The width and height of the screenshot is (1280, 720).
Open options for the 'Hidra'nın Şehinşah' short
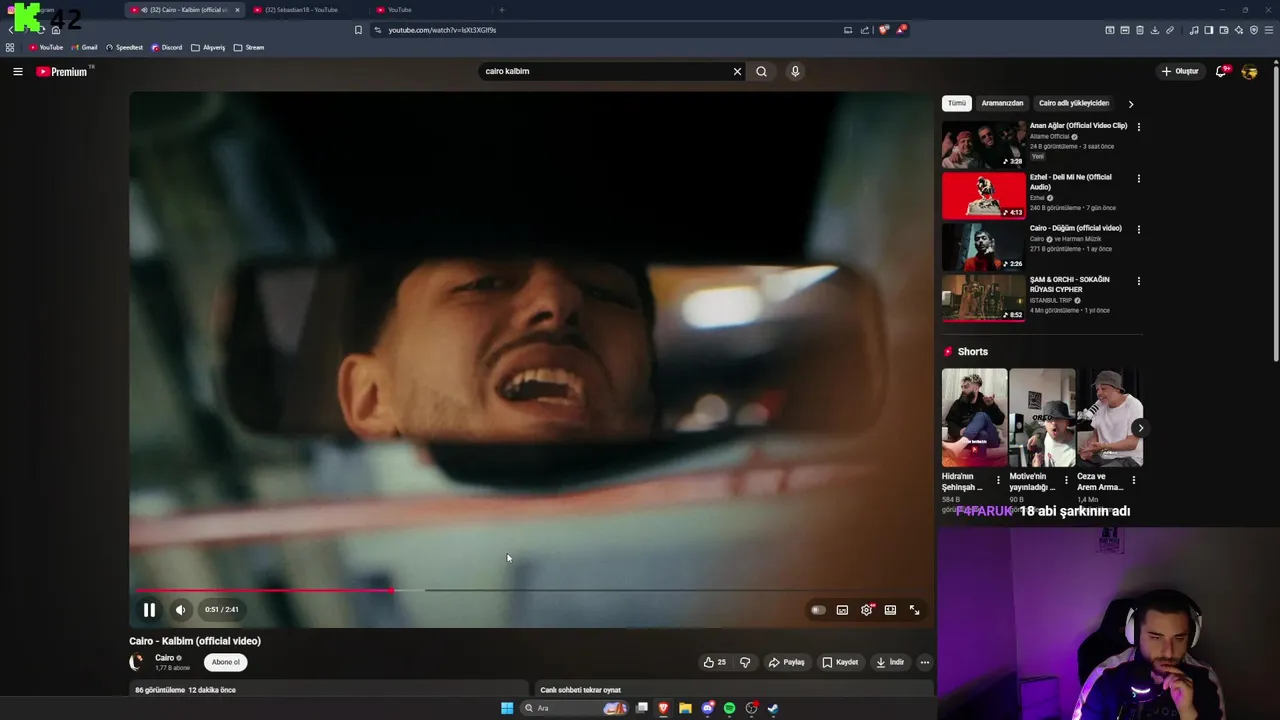(998, 480)
